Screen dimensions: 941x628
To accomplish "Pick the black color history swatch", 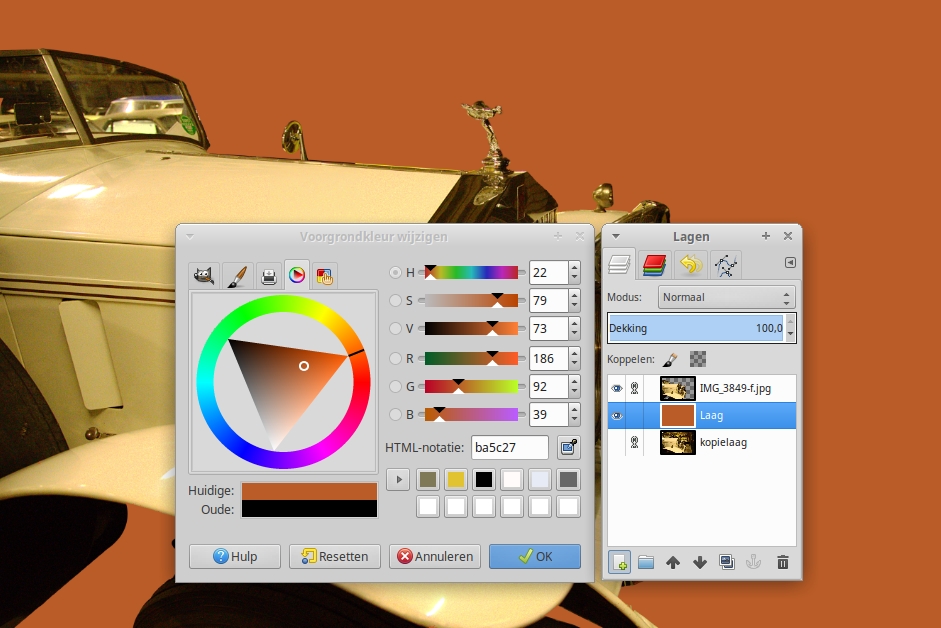I will pos(484,479).
